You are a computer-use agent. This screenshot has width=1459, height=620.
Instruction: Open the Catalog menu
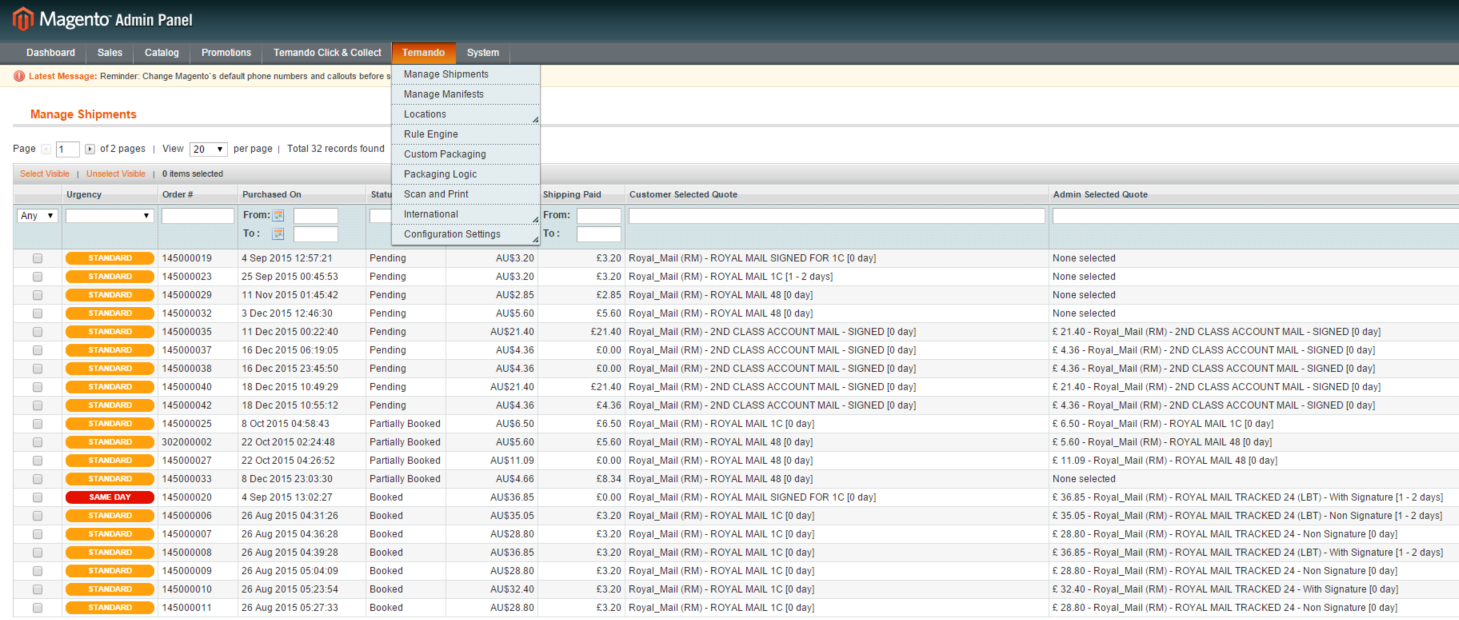(x=162, y=53)
